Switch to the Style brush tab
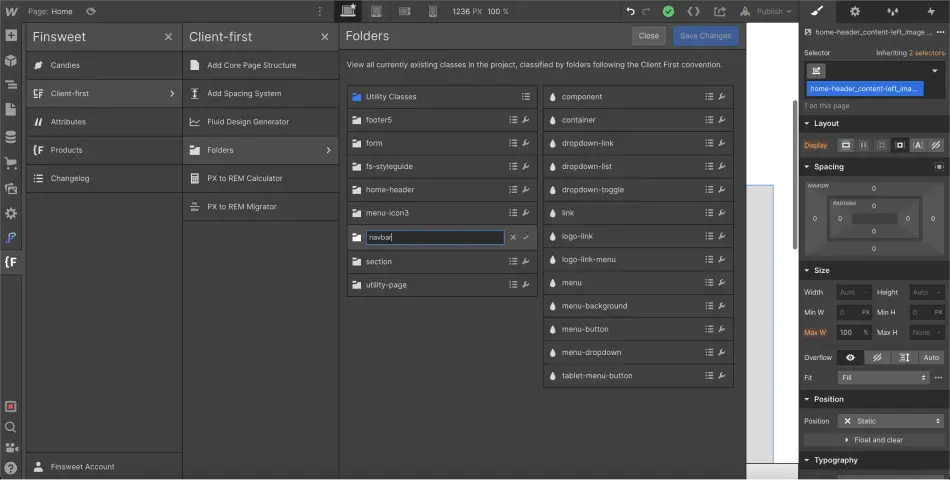 click(x=817, y=11)
